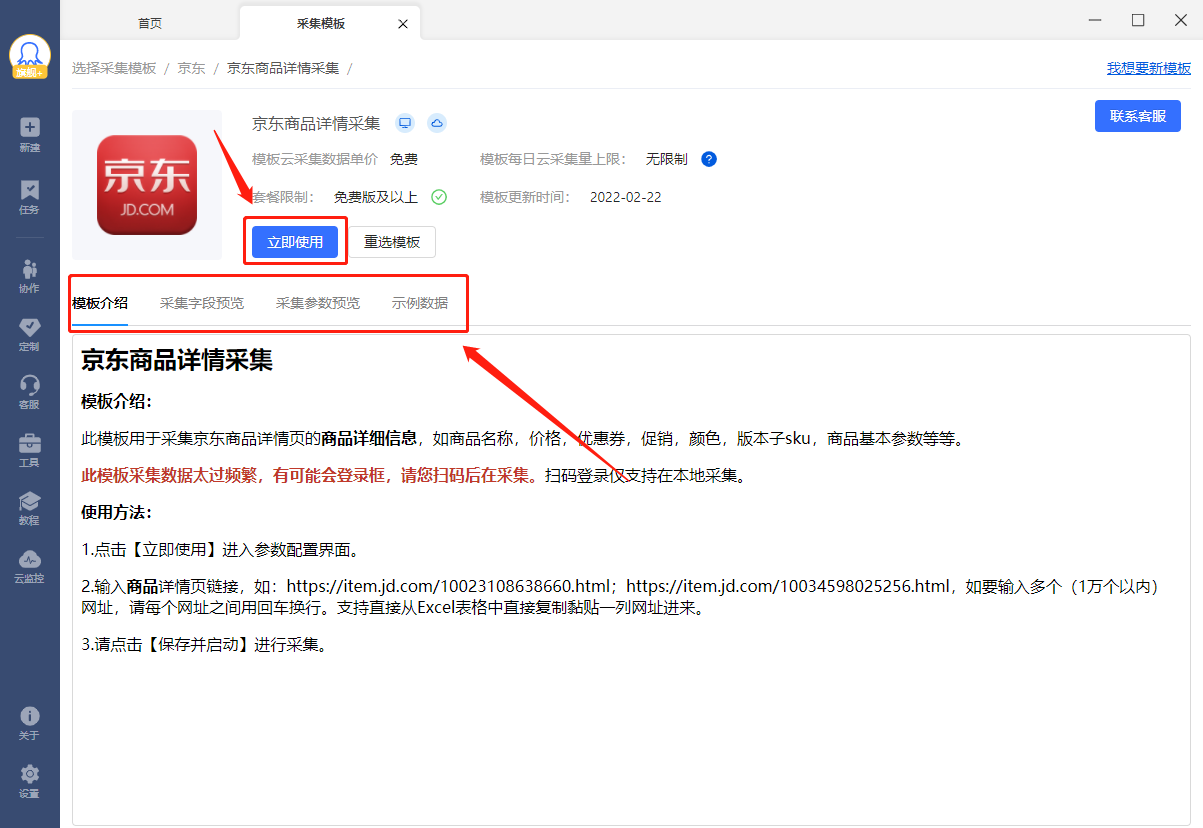
Task: Click the 使用方法 heading
Action: click(116, 512)
